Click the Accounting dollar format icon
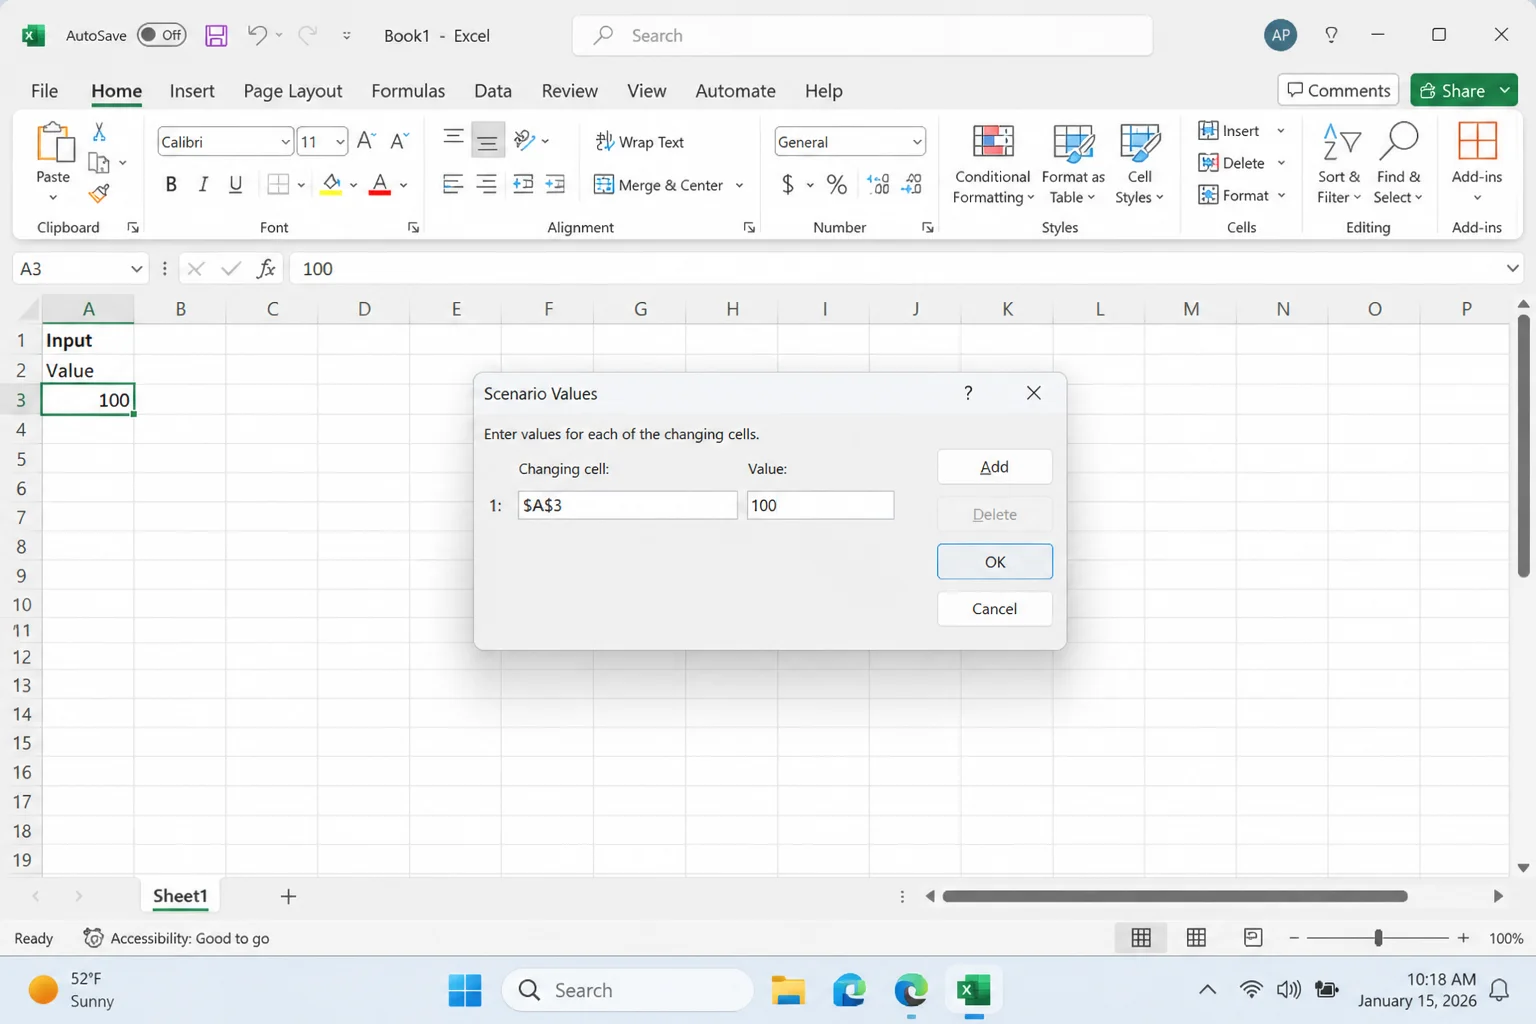 click(x=788, y=184)
